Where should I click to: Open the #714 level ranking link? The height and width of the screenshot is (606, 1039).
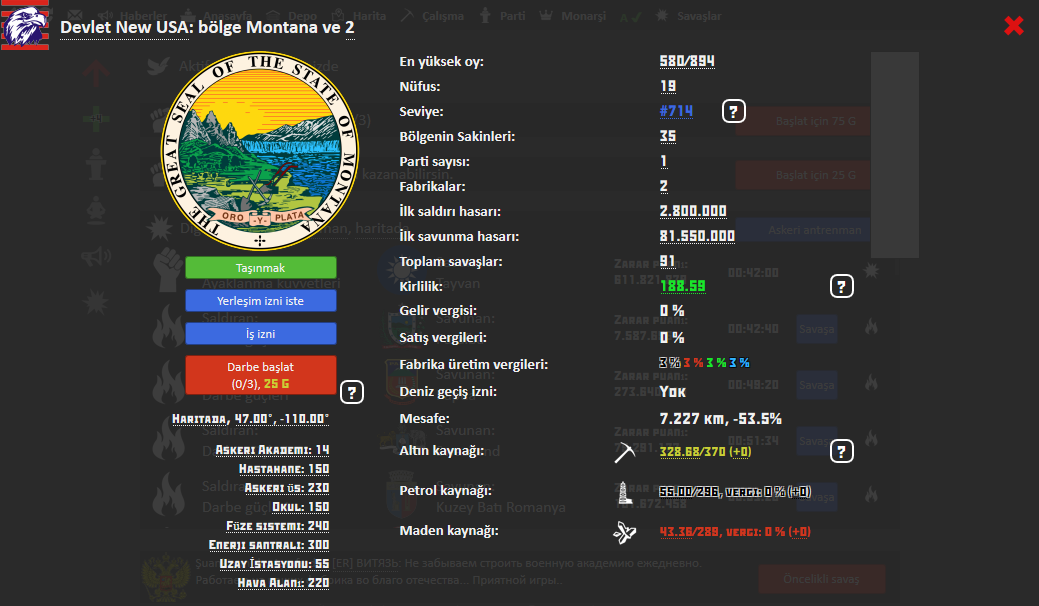click(676, 111)
